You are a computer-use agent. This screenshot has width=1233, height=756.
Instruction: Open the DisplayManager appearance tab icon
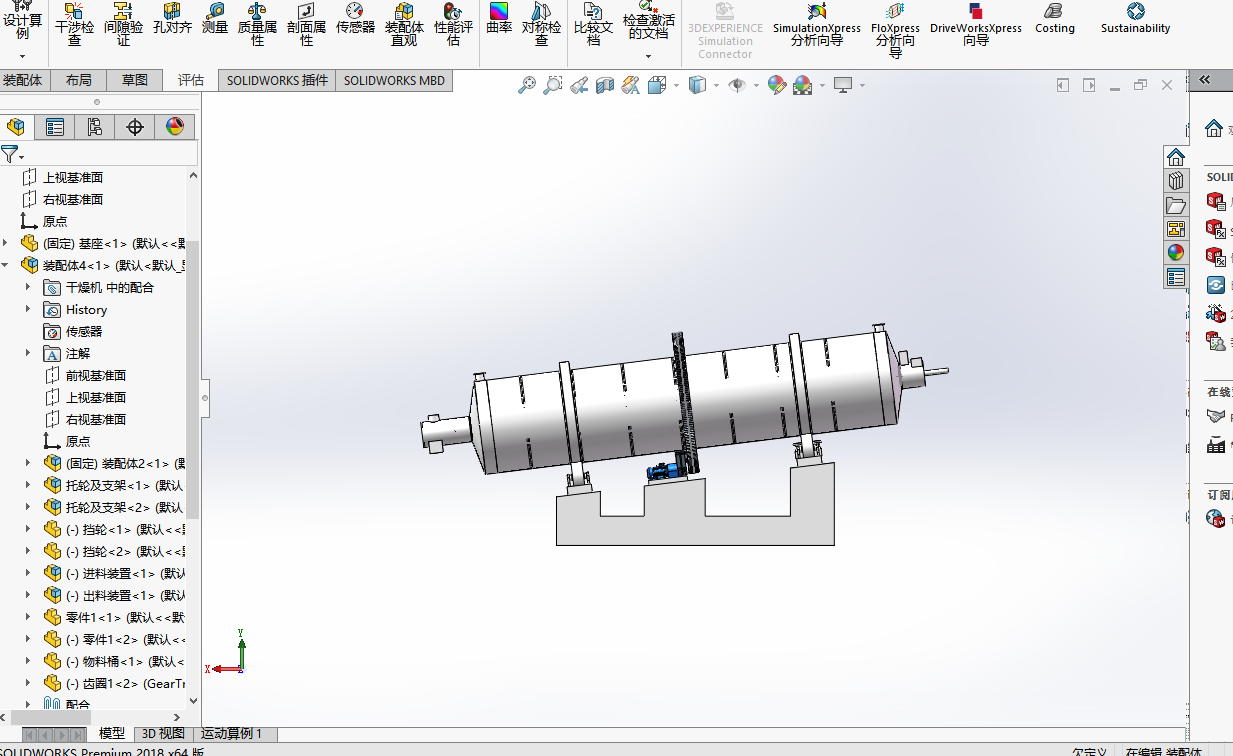[x=175, y=127]
